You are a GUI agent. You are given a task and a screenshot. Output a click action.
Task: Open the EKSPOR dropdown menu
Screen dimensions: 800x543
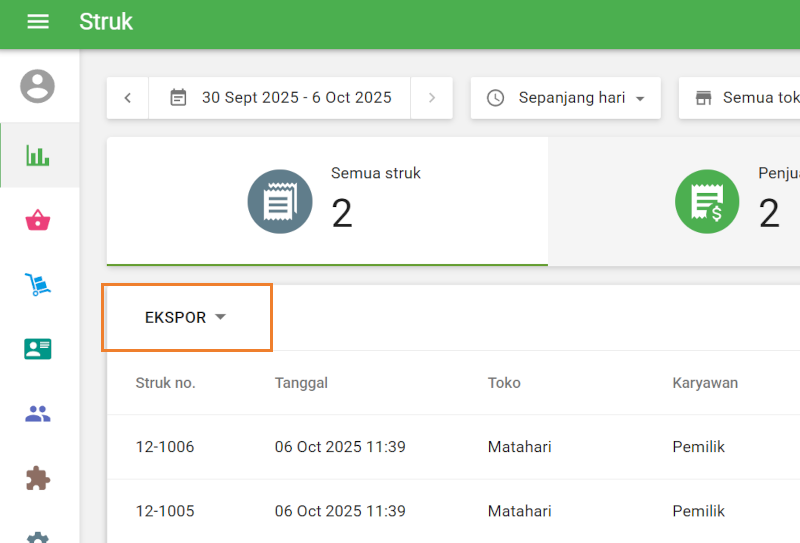pos(186,318)
